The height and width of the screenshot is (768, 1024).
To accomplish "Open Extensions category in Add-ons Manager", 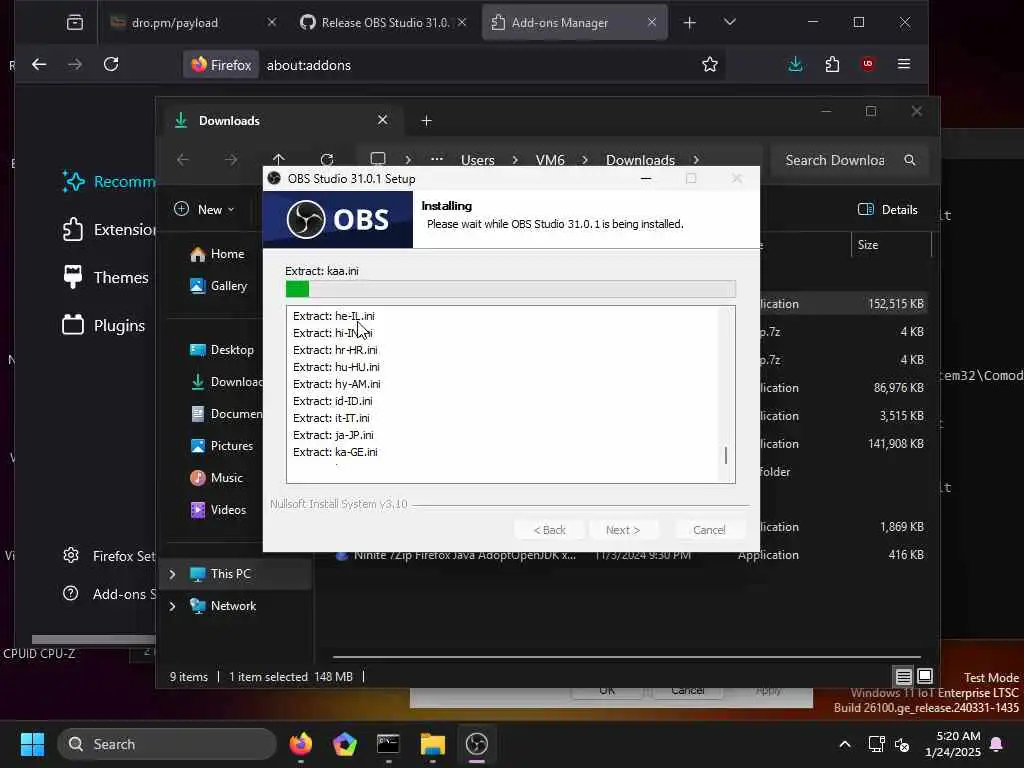I will coord(109,230).
